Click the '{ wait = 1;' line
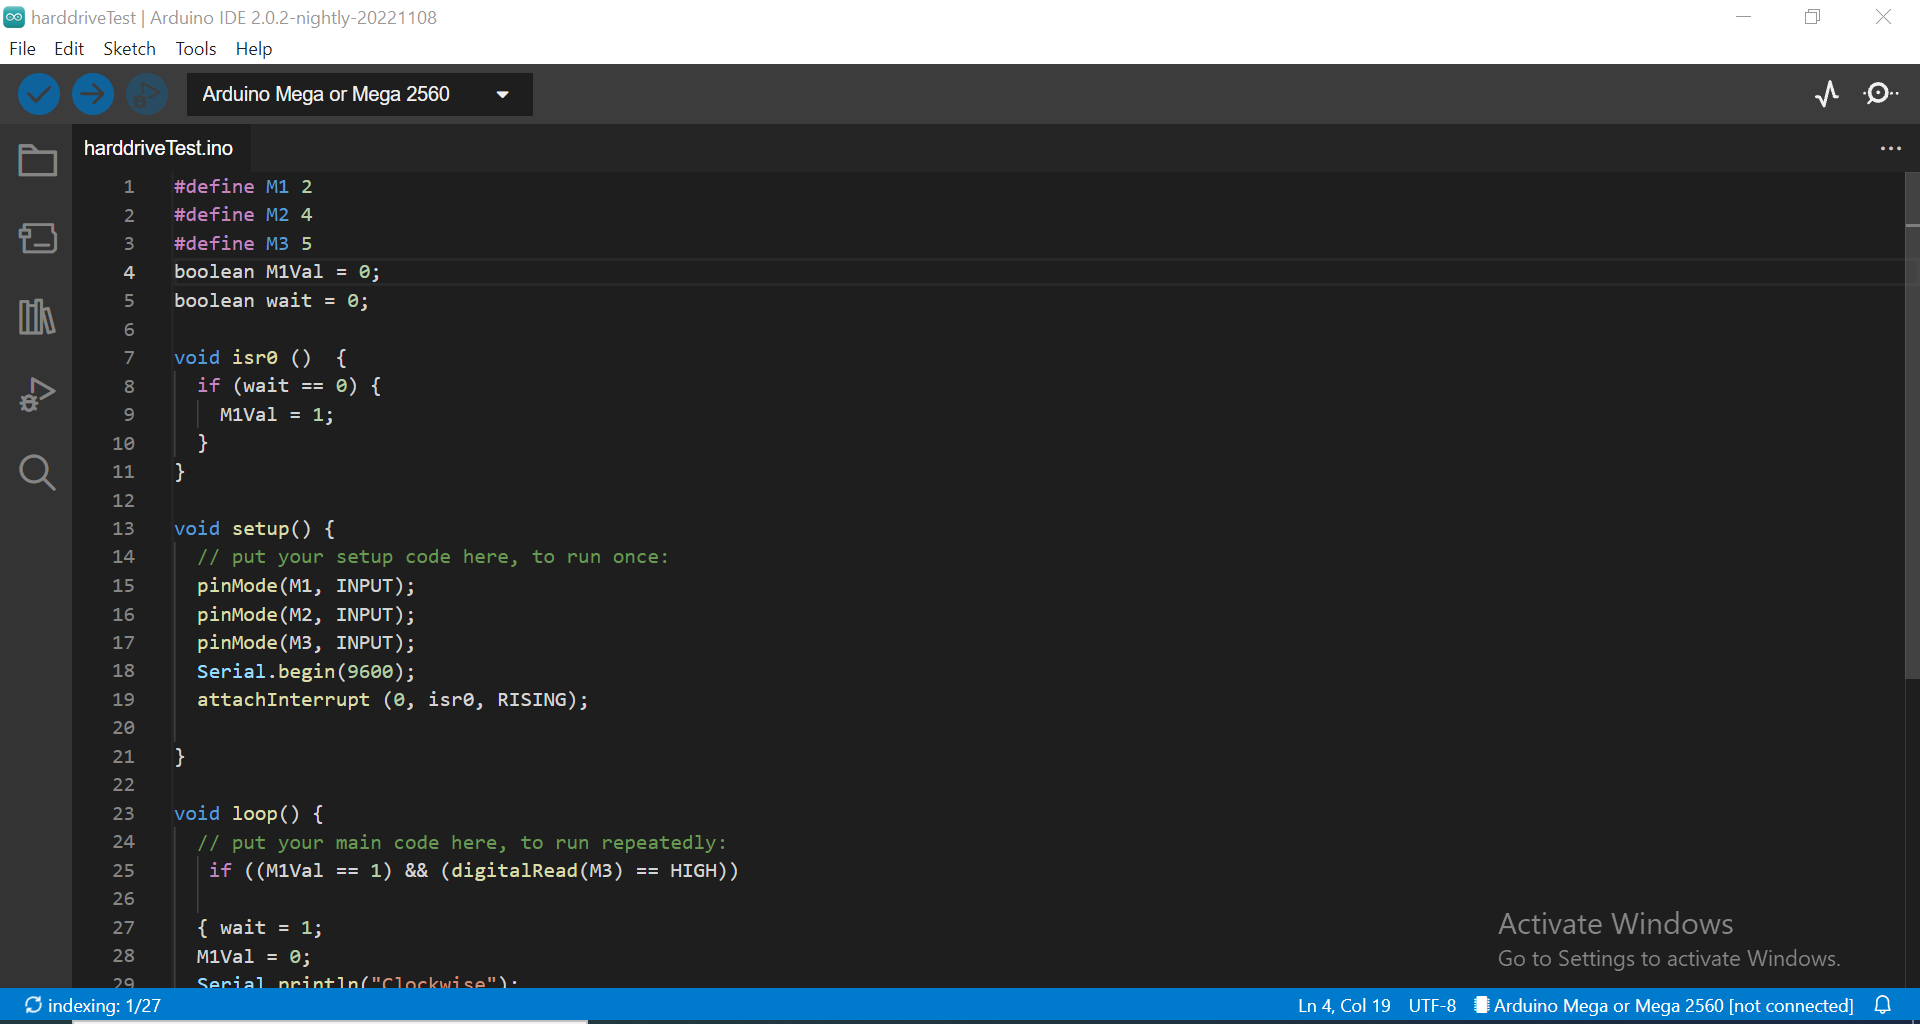 (x=260, y=927)
